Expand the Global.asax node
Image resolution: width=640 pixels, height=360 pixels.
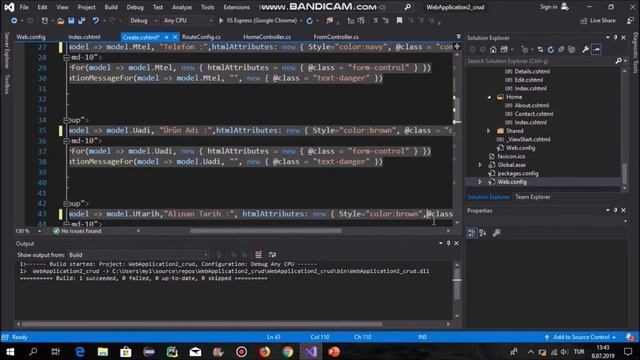(480, 165)
